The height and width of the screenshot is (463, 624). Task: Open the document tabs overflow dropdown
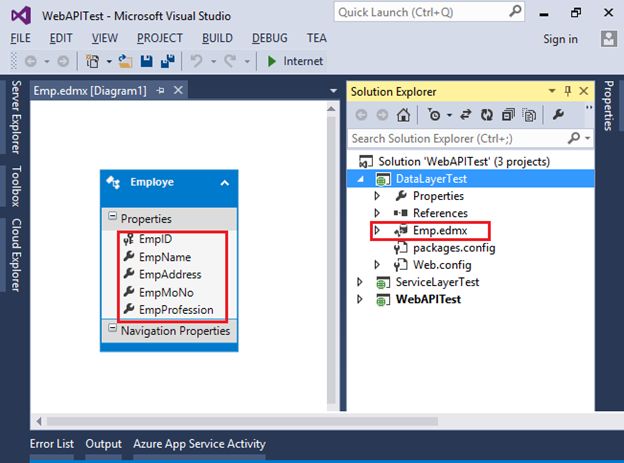tap(333, 91)
